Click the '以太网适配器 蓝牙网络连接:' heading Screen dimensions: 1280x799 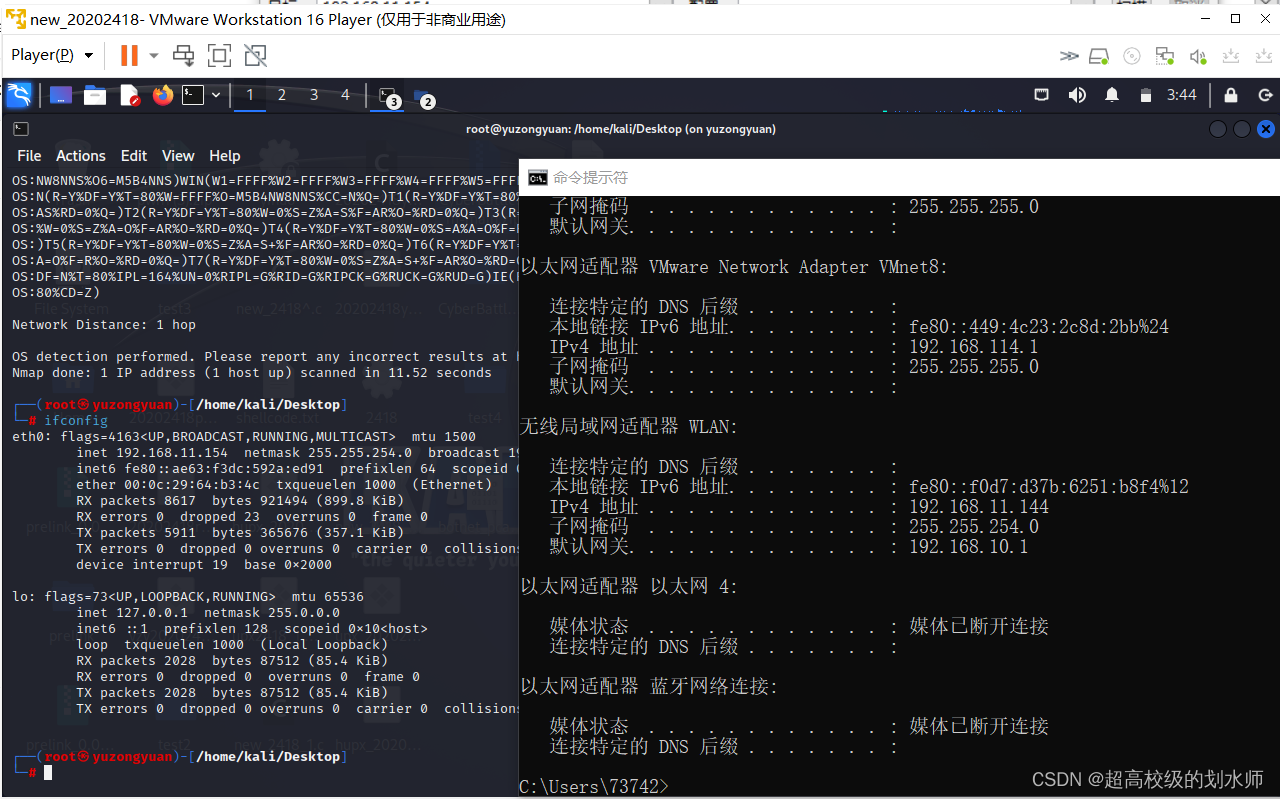tap(649, 687)
